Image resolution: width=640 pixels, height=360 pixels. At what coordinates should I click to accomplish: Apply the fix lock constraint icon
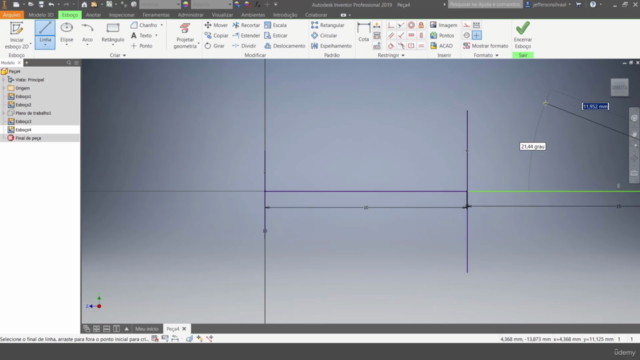tap(421, 25)
